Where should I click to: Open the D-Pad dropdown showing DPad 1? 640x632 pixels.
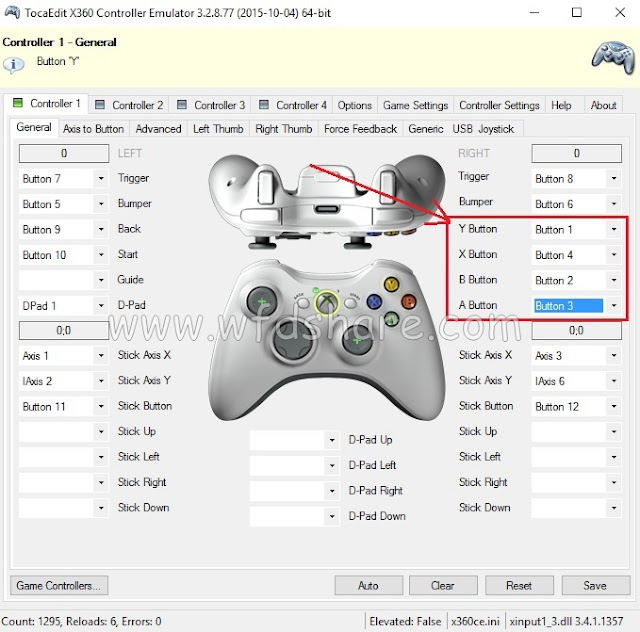pyautogui.click(x=64, y=305)
